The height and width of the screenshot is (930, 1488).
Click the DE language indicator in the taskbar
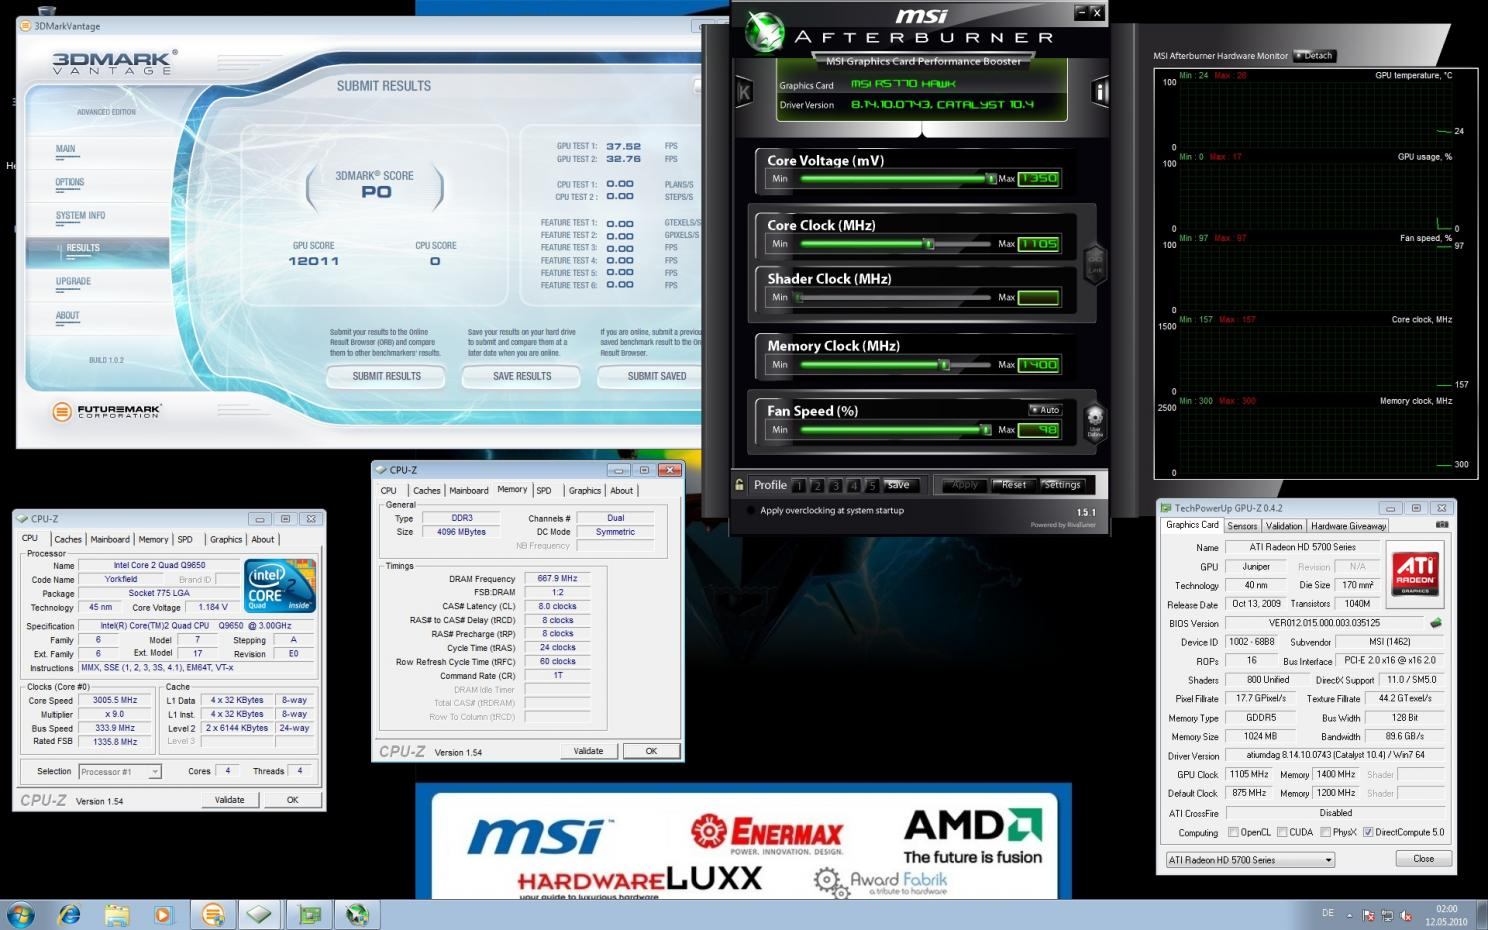pyautogui.click(x=1328, y=913)
